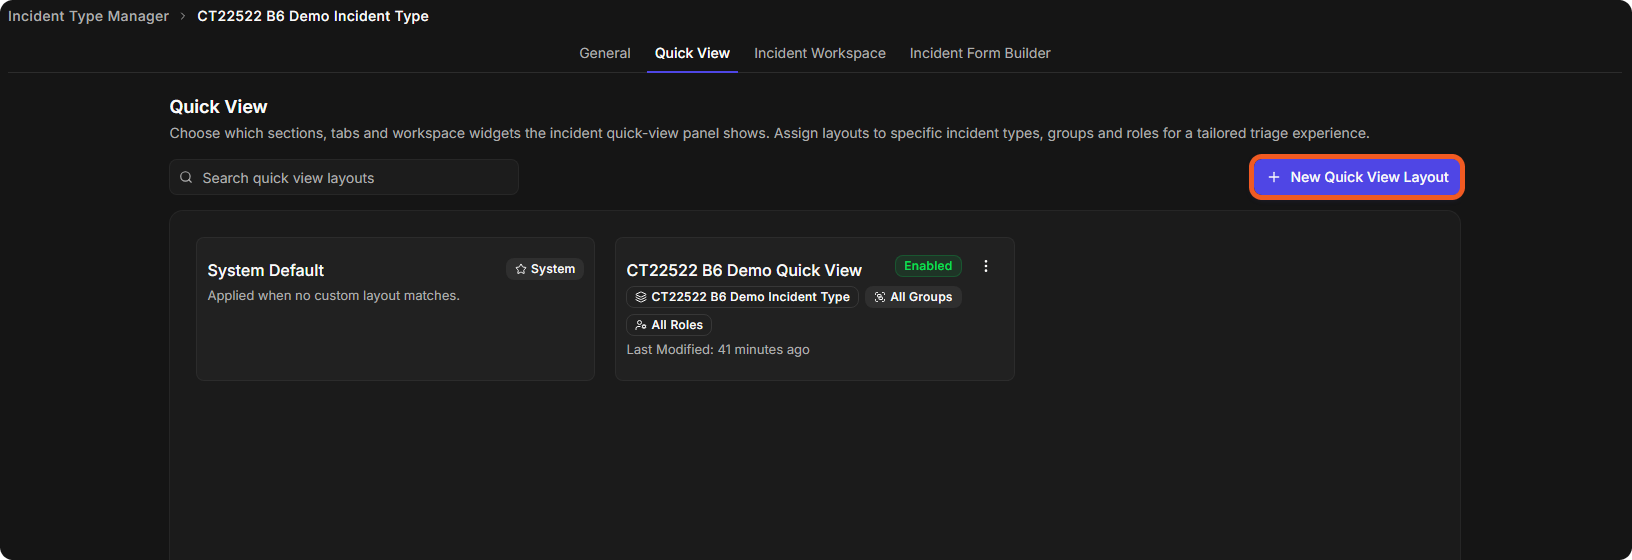Click 'Last Modified: 41 minutes ago' text

point(718,349)
